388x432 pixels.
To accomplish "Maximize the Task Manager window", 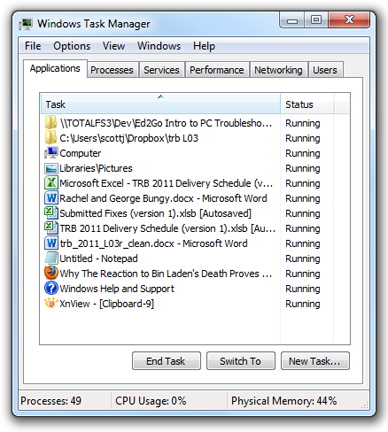I will coord(316,20).
